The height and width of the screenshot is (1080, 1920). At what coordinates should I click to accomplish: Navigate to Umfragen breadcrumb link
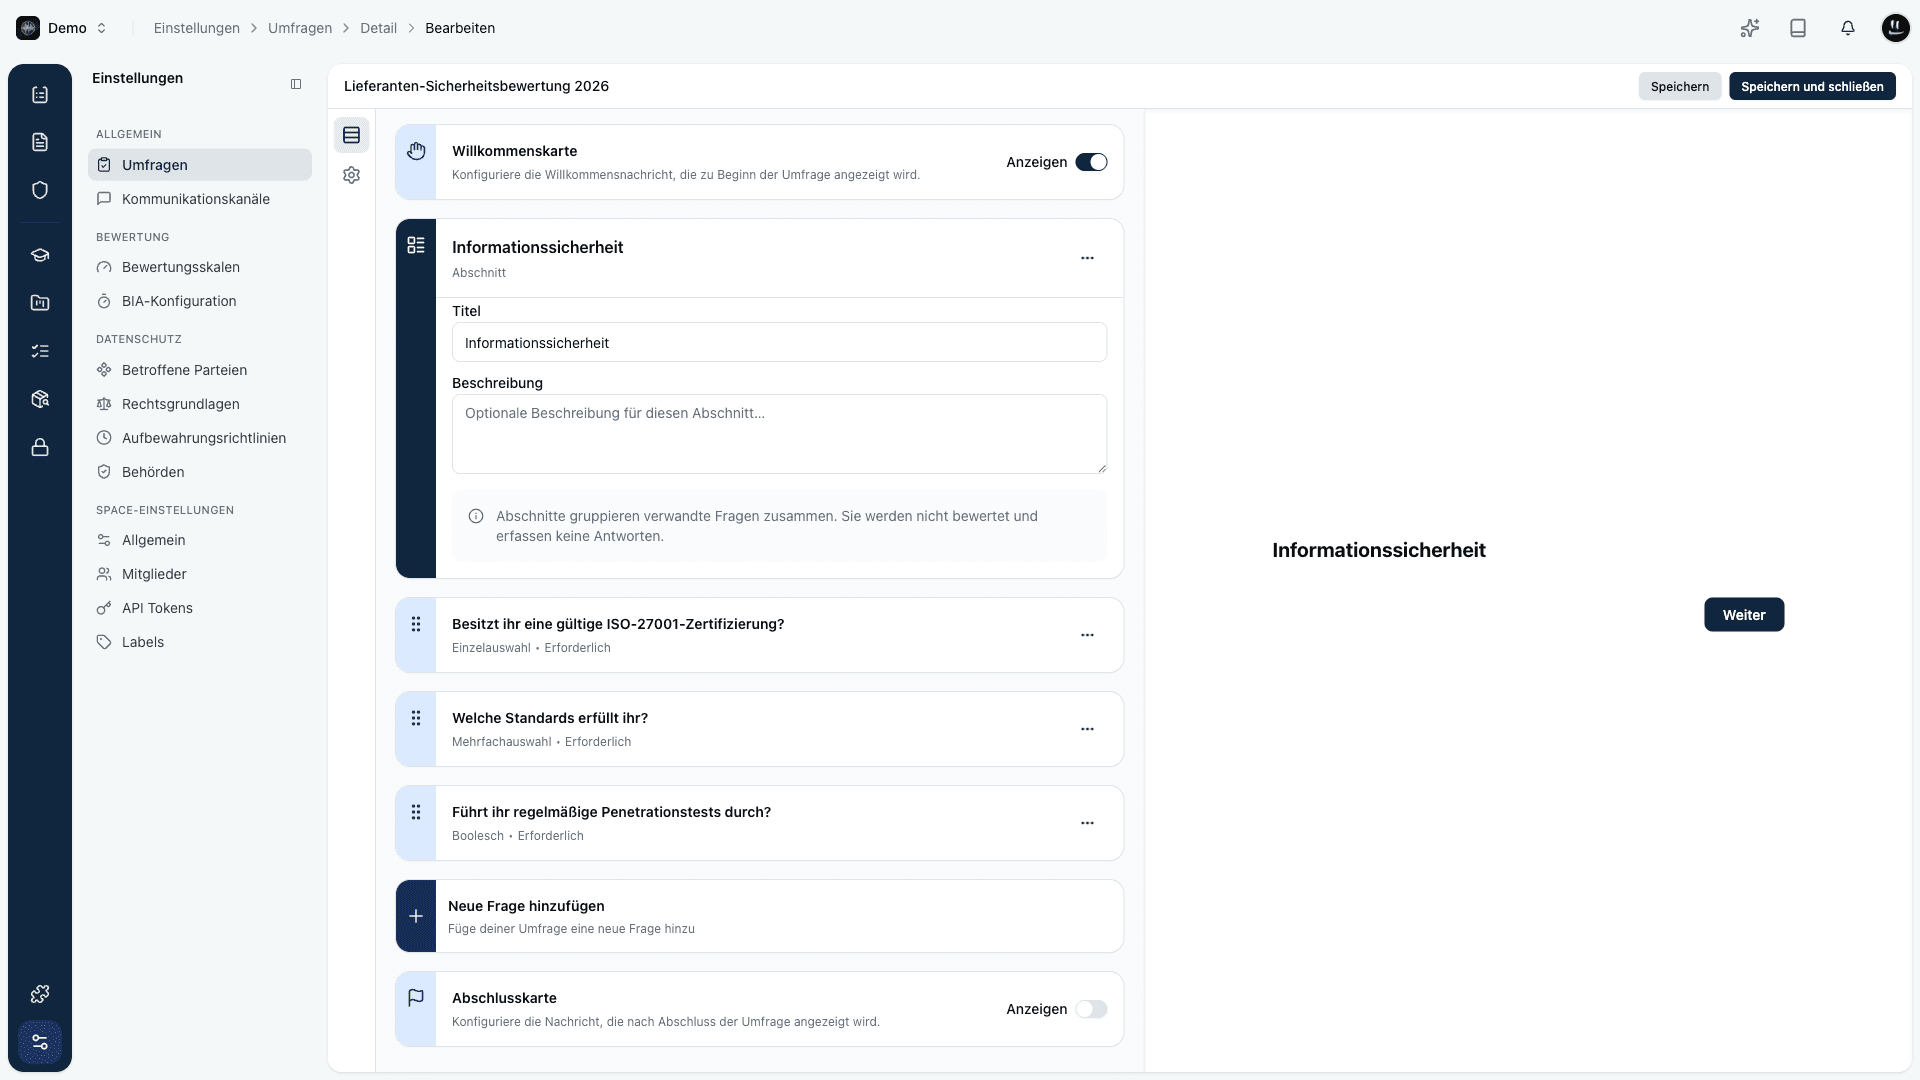click(x=300, y=28)
